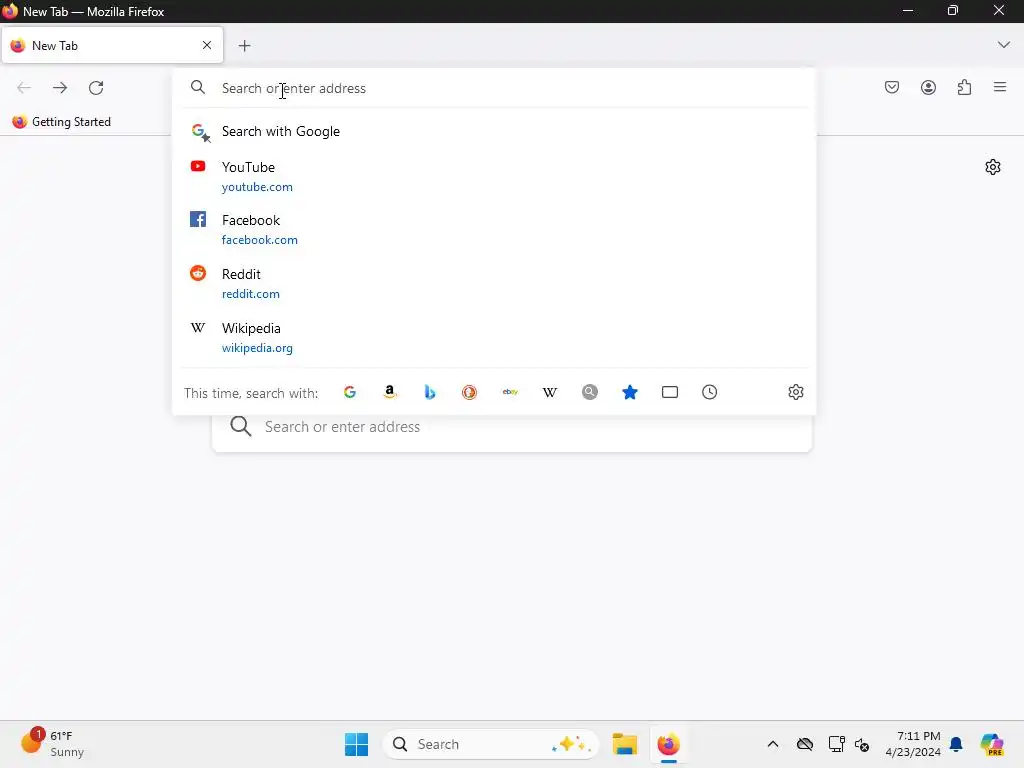Image resolution: width=1024 pixels, height=768 pixels.
Task: Search this time with Amazon icon
Action: tap(390, 392)
